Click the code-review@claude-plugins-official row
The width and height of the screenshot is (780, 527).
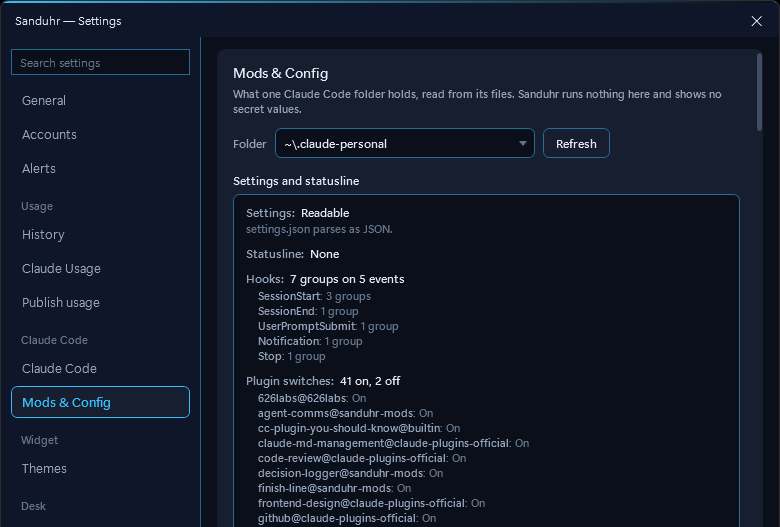[362, 458]
